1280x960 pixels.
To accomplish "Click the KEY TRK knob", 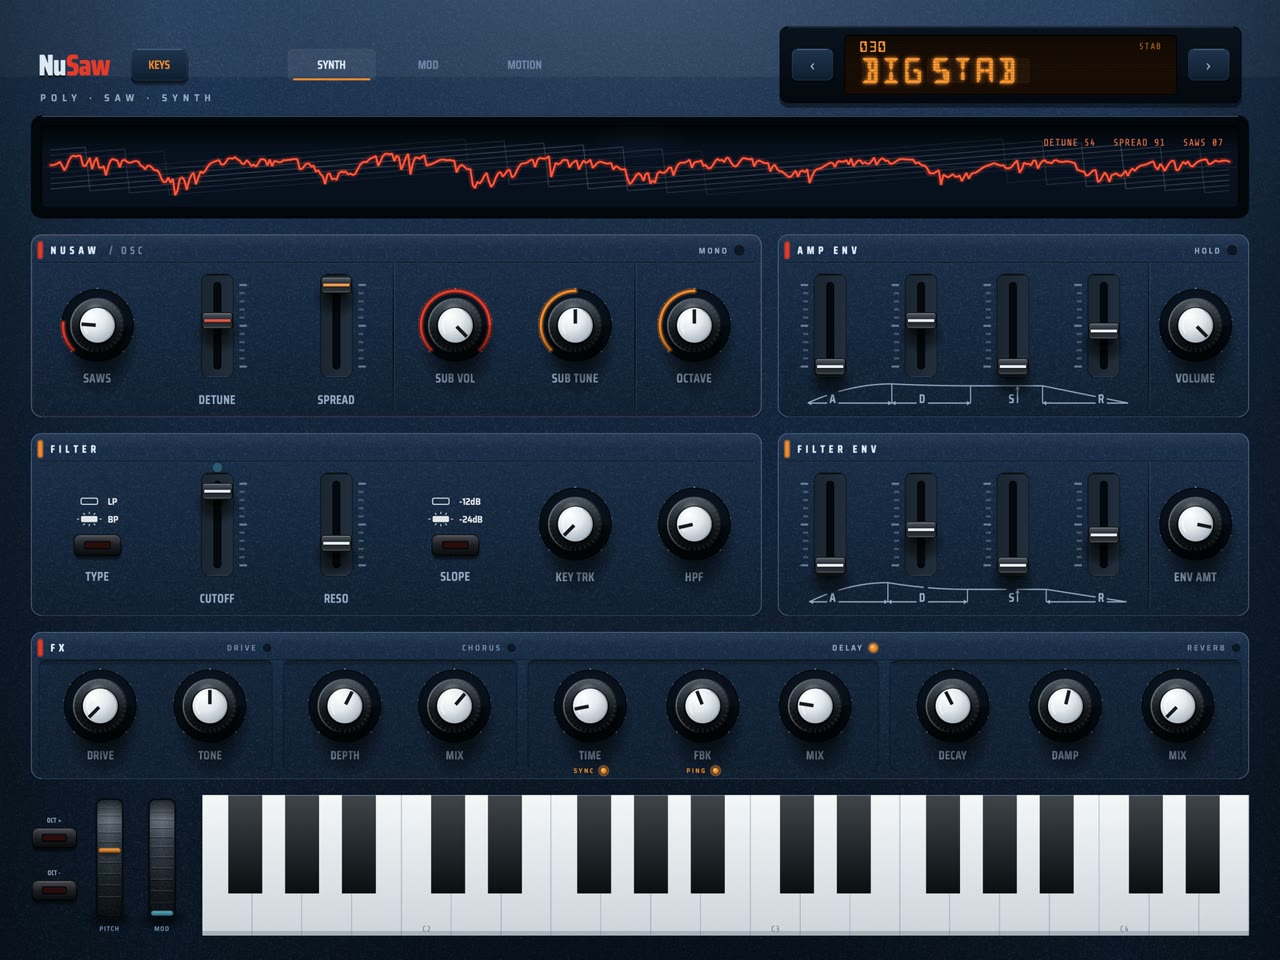I will tap(575, 524).
